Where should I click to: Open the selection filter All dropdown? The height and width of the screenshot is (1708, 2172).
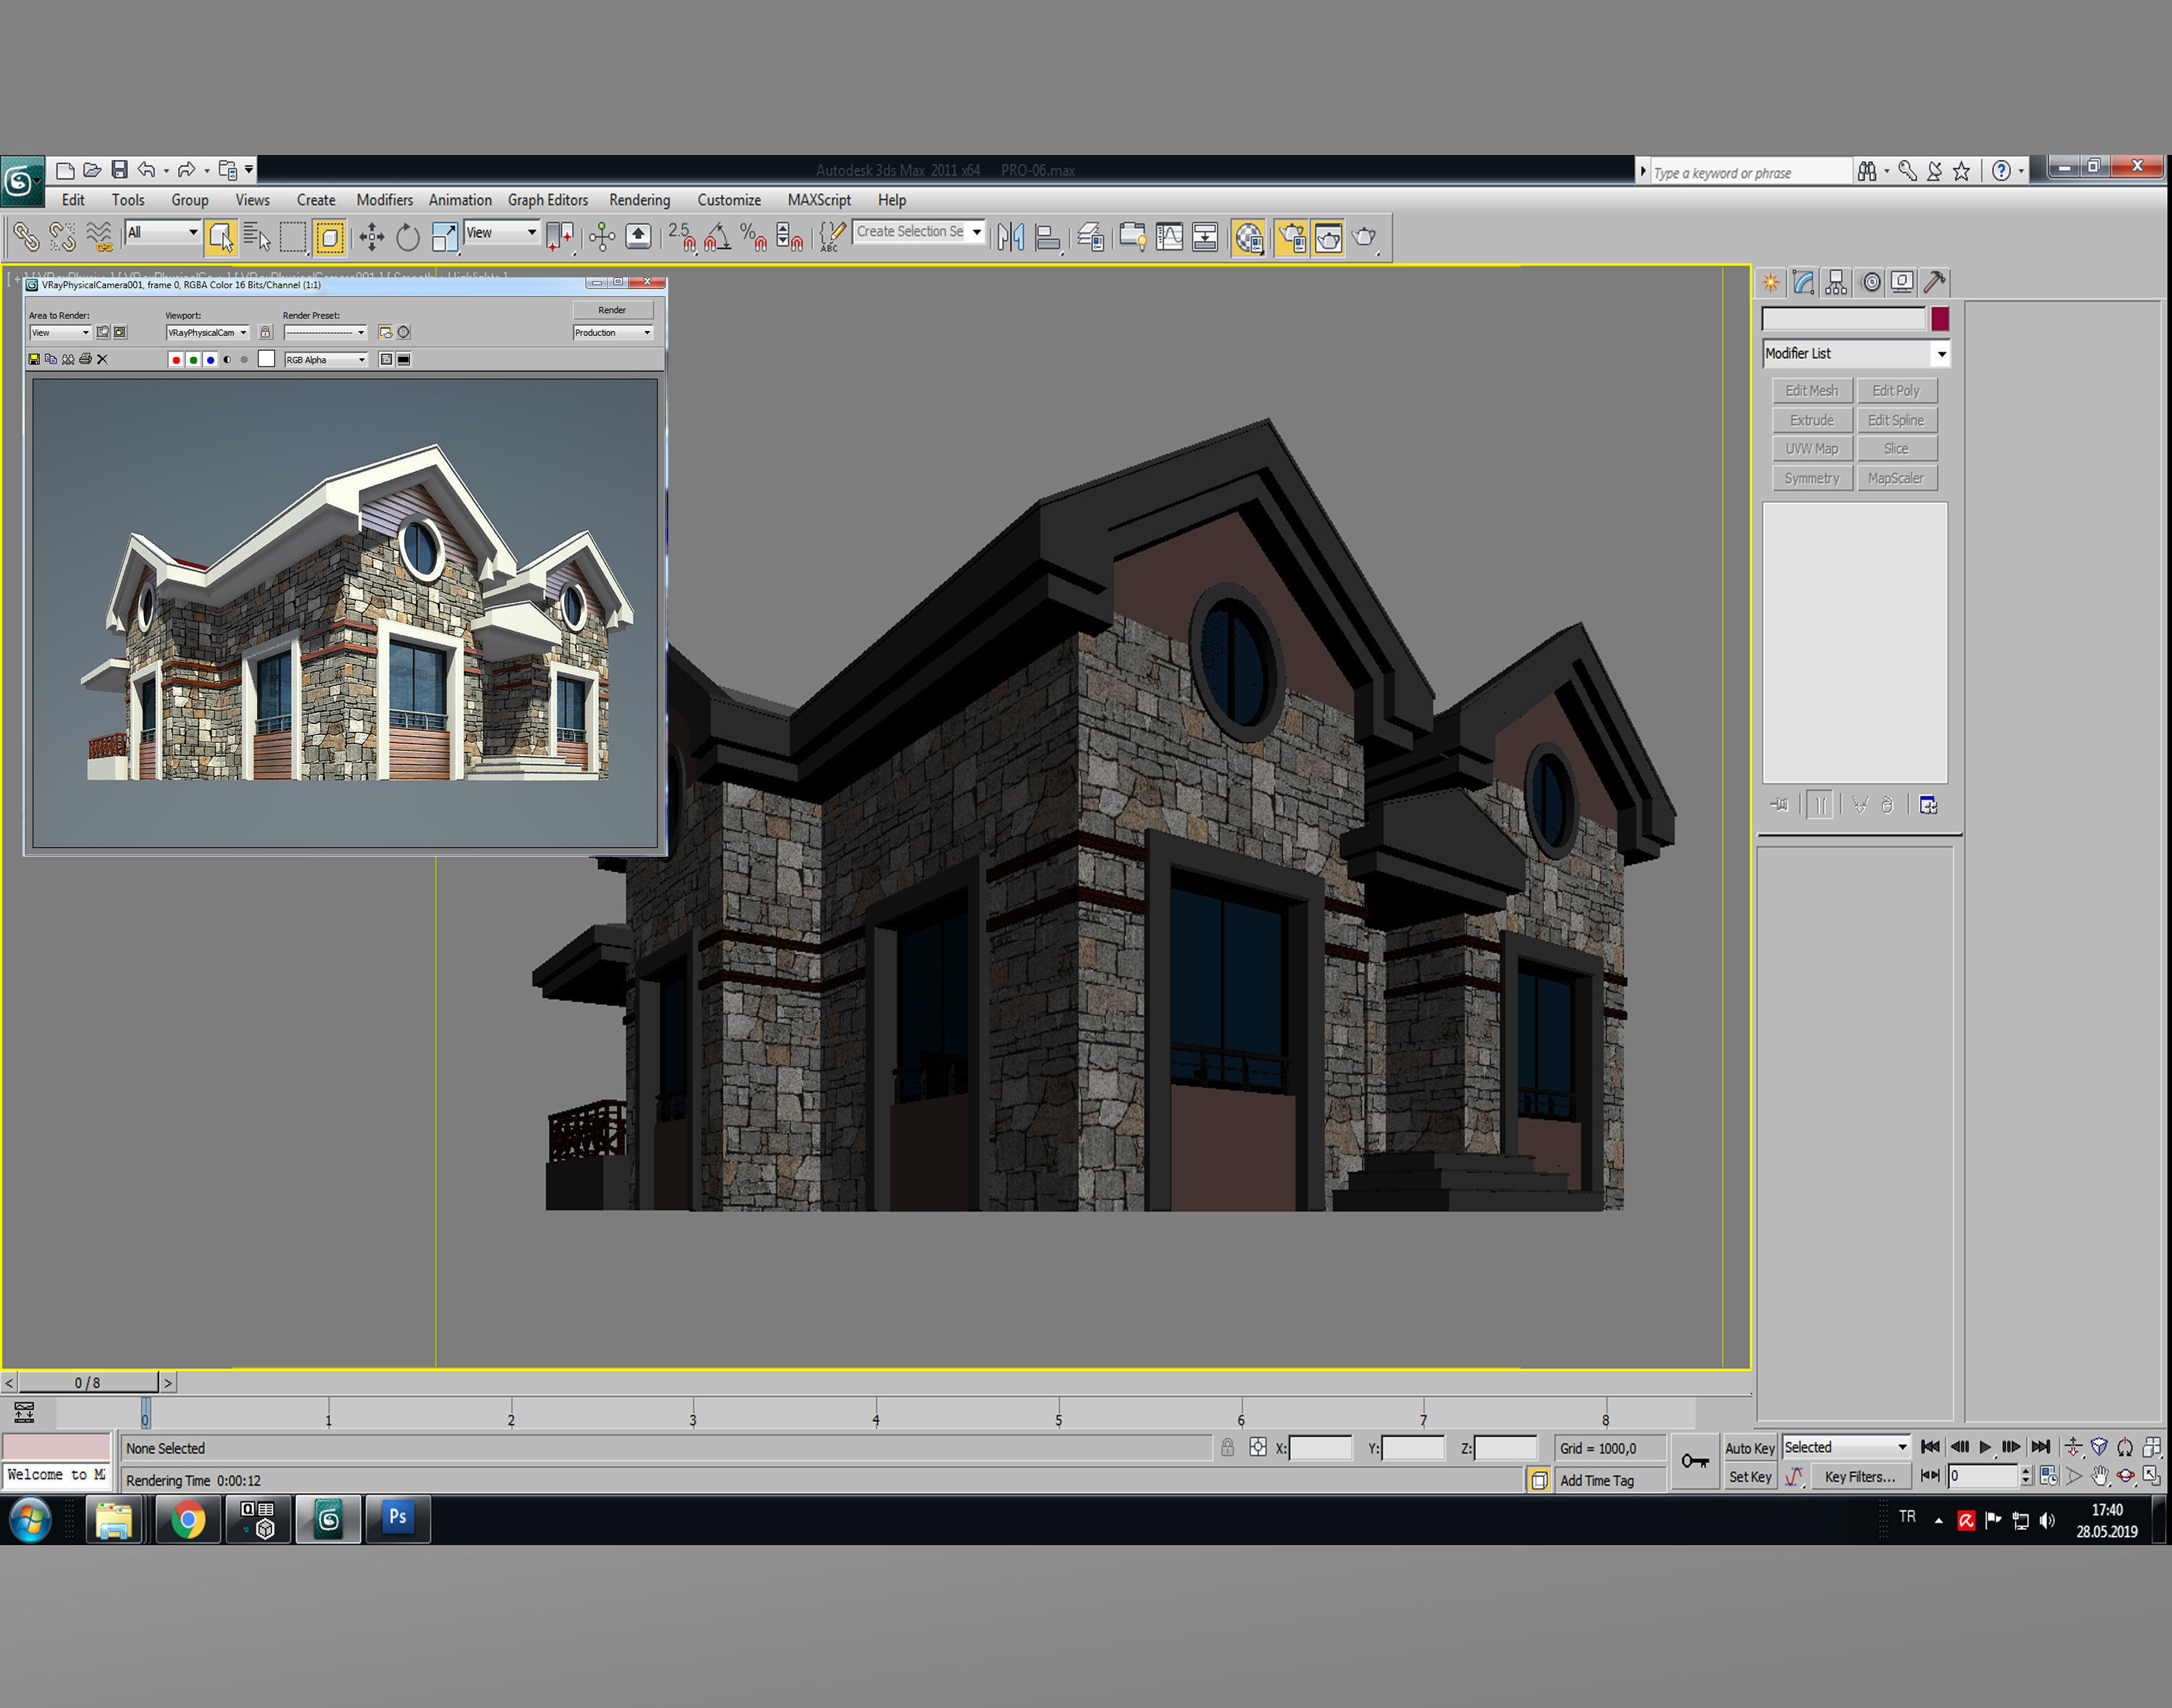[x=163, y=232]
